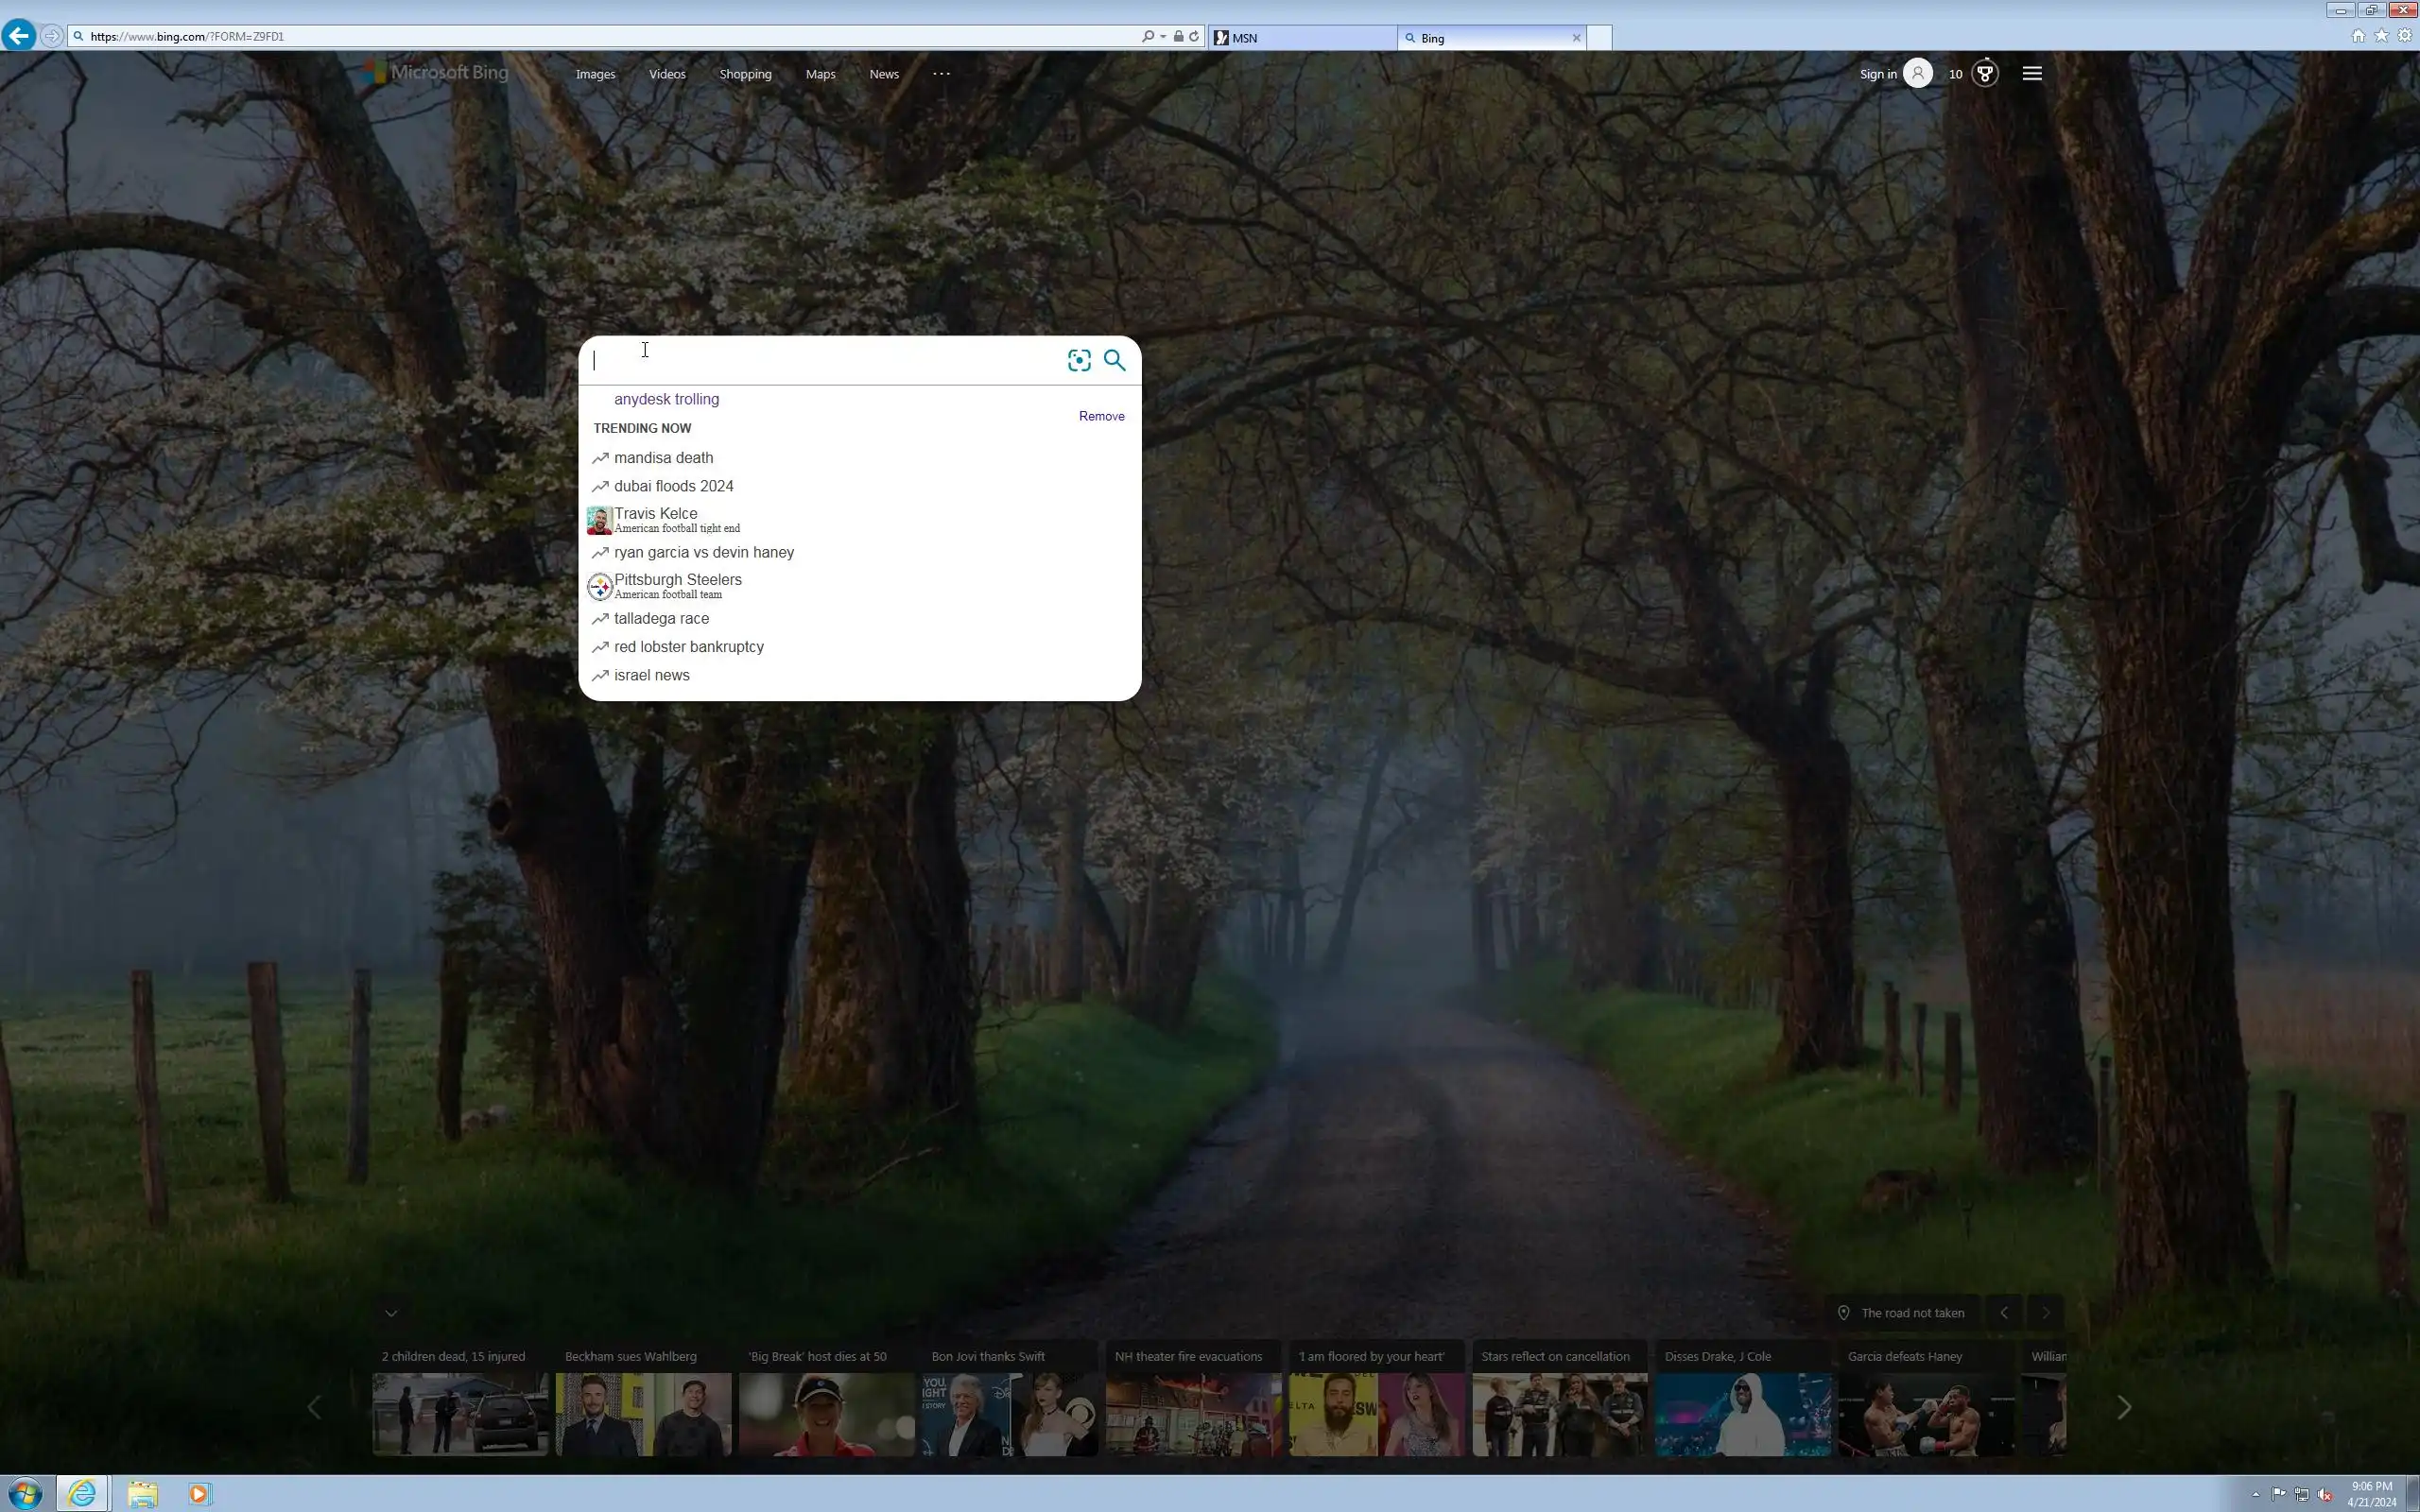The image size is (2420, 1512).
Task: Open address bar search dropdown arrow
Action: 1163,36
